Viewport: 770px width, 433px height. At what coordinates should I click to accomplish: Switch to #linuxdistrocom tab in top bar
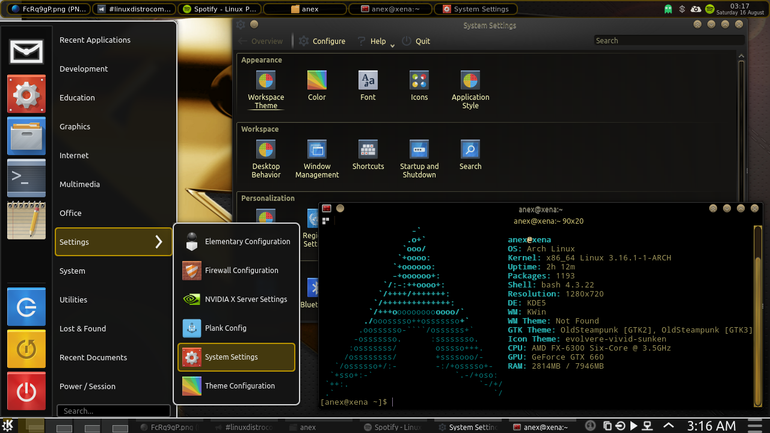click(135, 9)
